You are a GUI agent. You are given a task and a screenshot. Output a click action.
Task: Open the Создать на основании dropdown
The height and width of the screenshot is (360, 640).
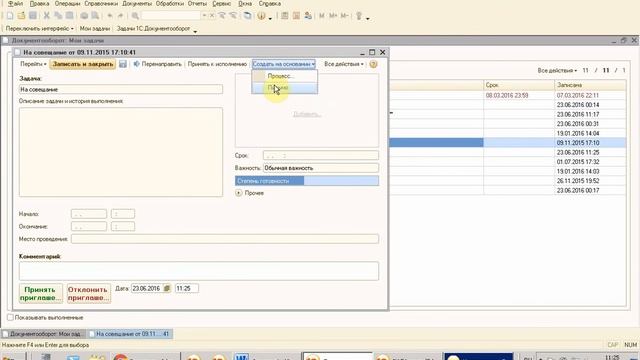pyautogui.click(x=284, y=64)
